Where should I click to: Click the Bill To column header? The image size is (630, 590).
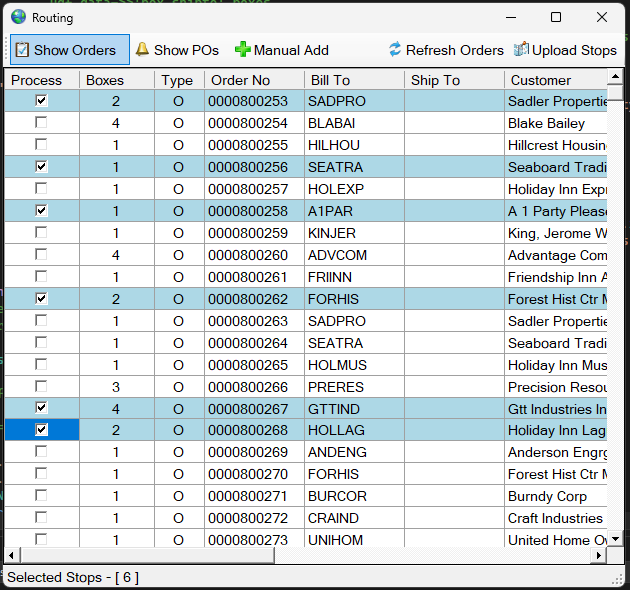point(354,80)
